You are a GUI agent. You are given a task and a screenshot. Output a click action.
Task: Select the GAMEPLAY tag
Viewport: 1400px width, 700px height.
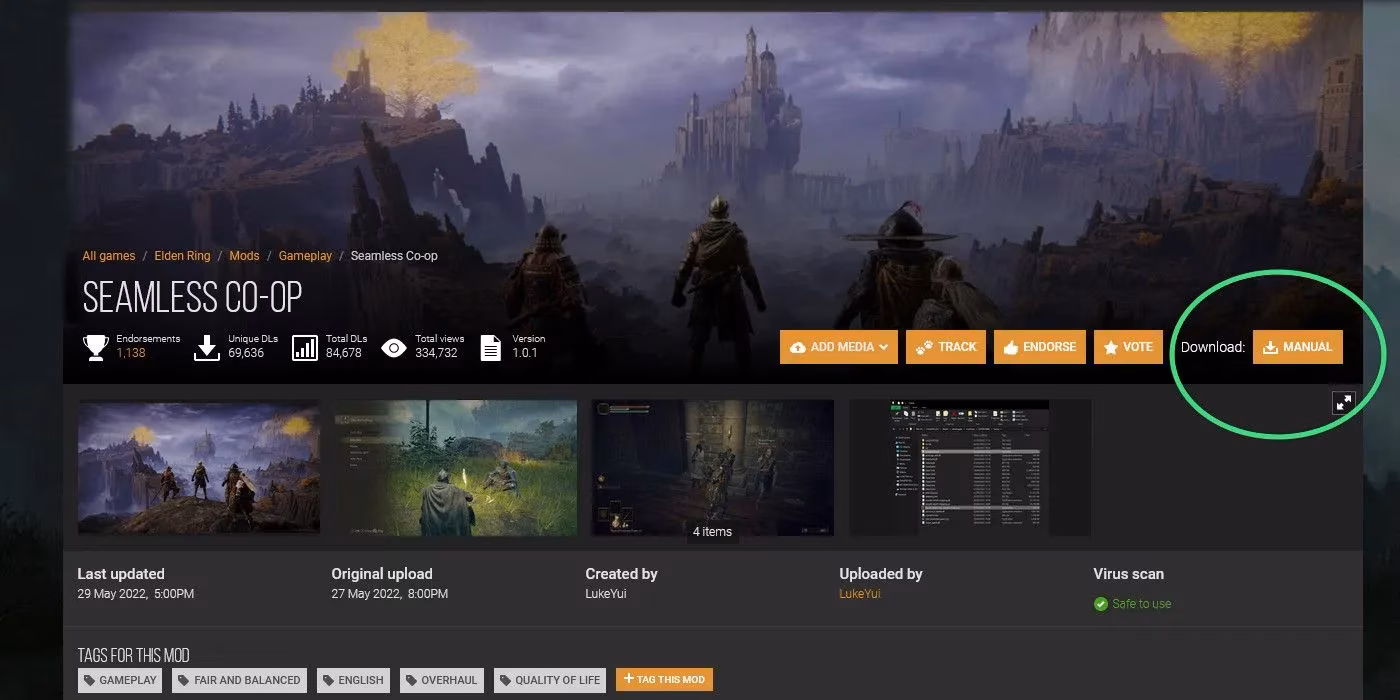pyautogui.click(x=122, y=680)
